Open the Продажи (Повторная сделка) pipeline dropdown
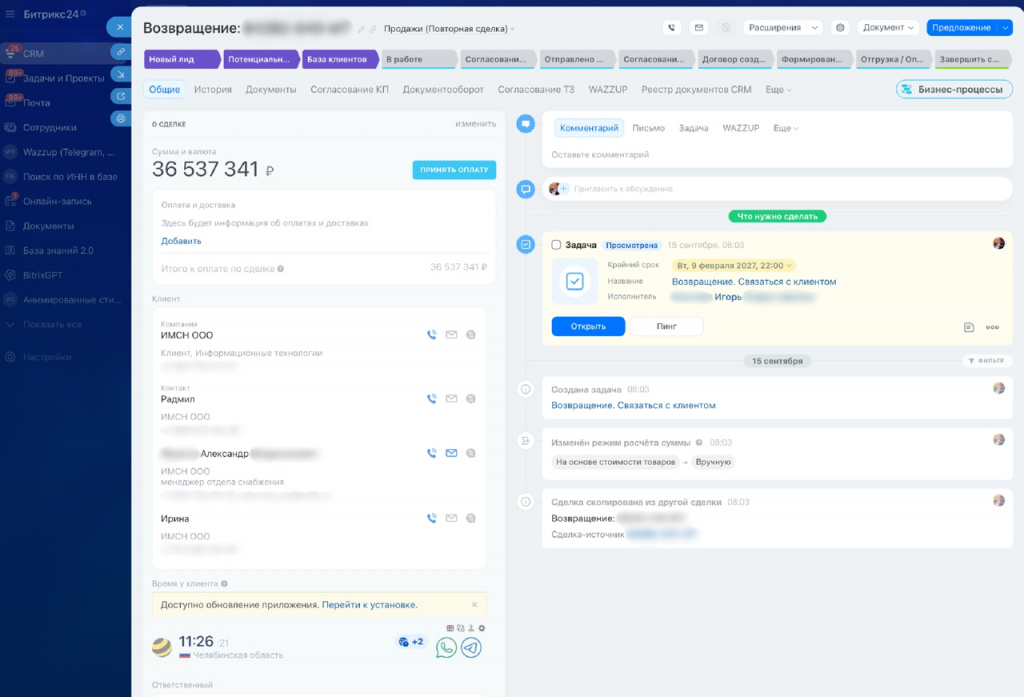Image resolution: width=1024 pixels, height=697 pixels. pyautogui.click(x=449, y=29)
